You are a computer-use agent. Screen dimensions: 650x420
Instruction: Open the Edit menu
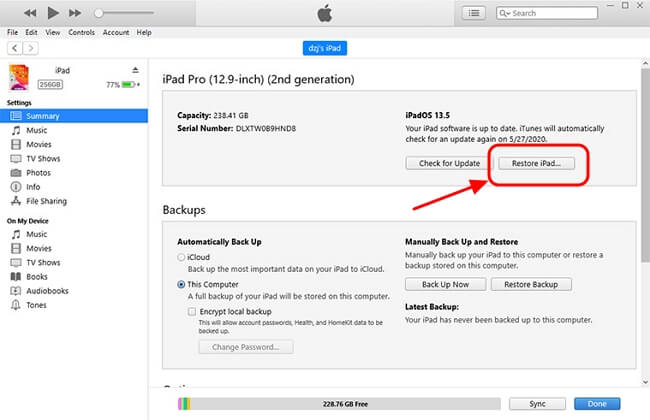pyautogui.click(x=31, y=32)
